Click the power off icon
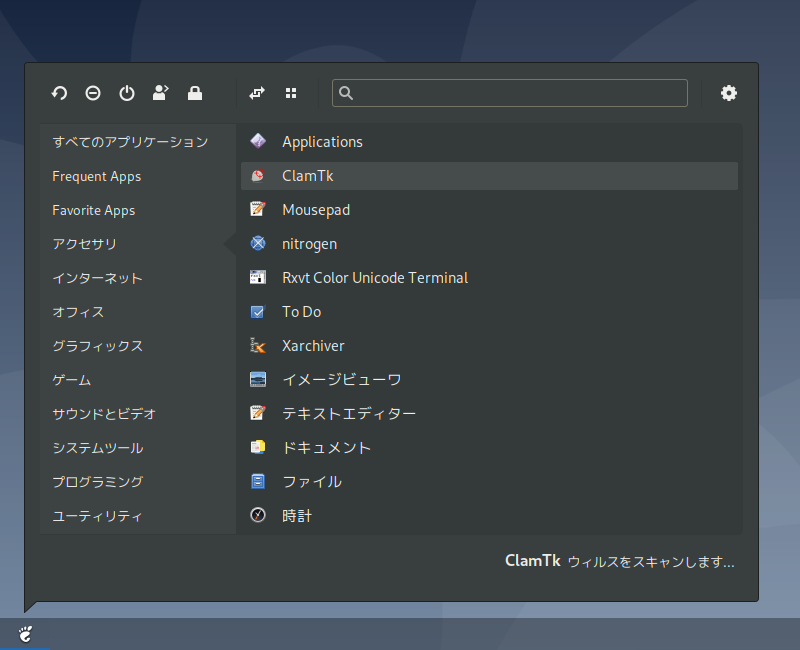 click(127, 93)
